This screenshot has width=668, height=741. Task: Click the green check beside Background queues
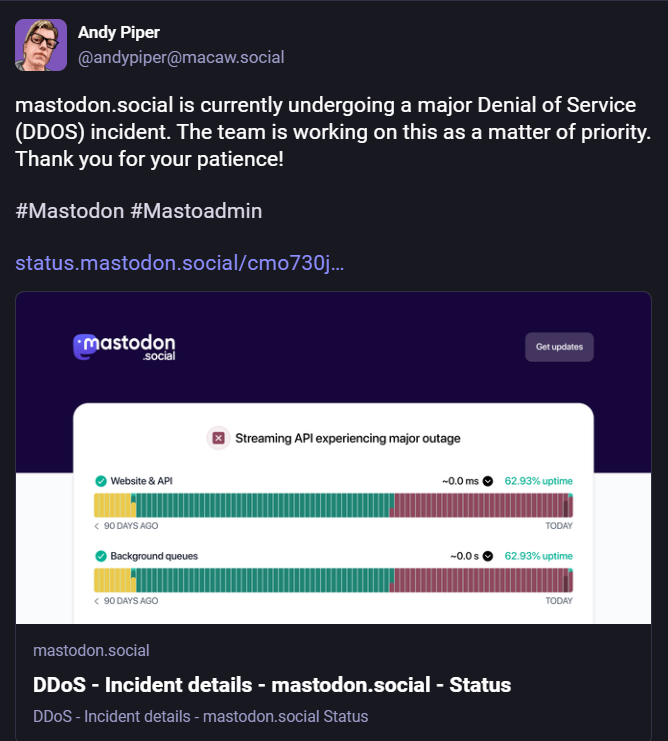[x=100, y=556]
